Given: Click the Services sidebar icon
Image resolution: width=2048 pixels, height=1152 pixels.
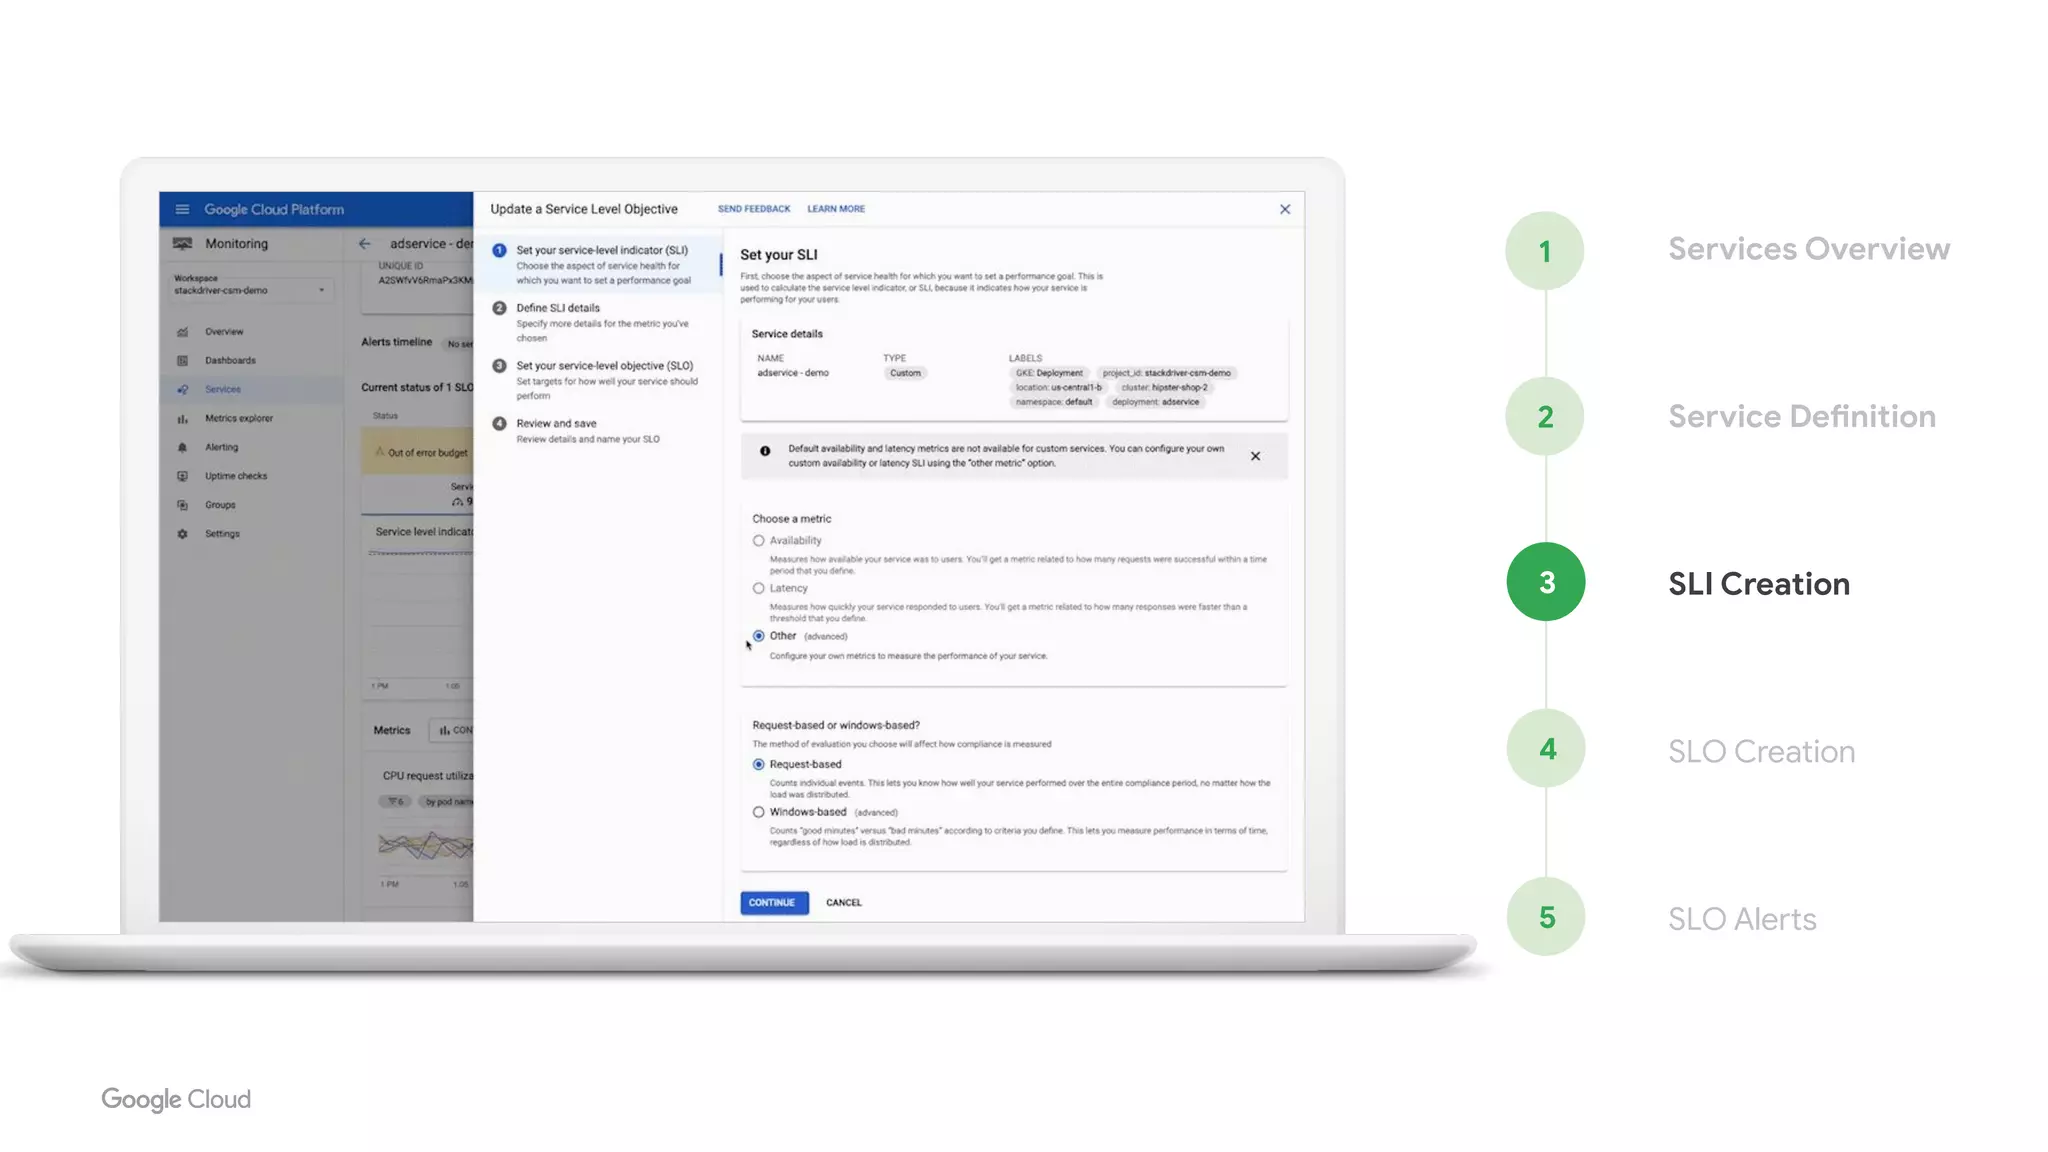Looking at the screenshot, I should coord(182,389).
